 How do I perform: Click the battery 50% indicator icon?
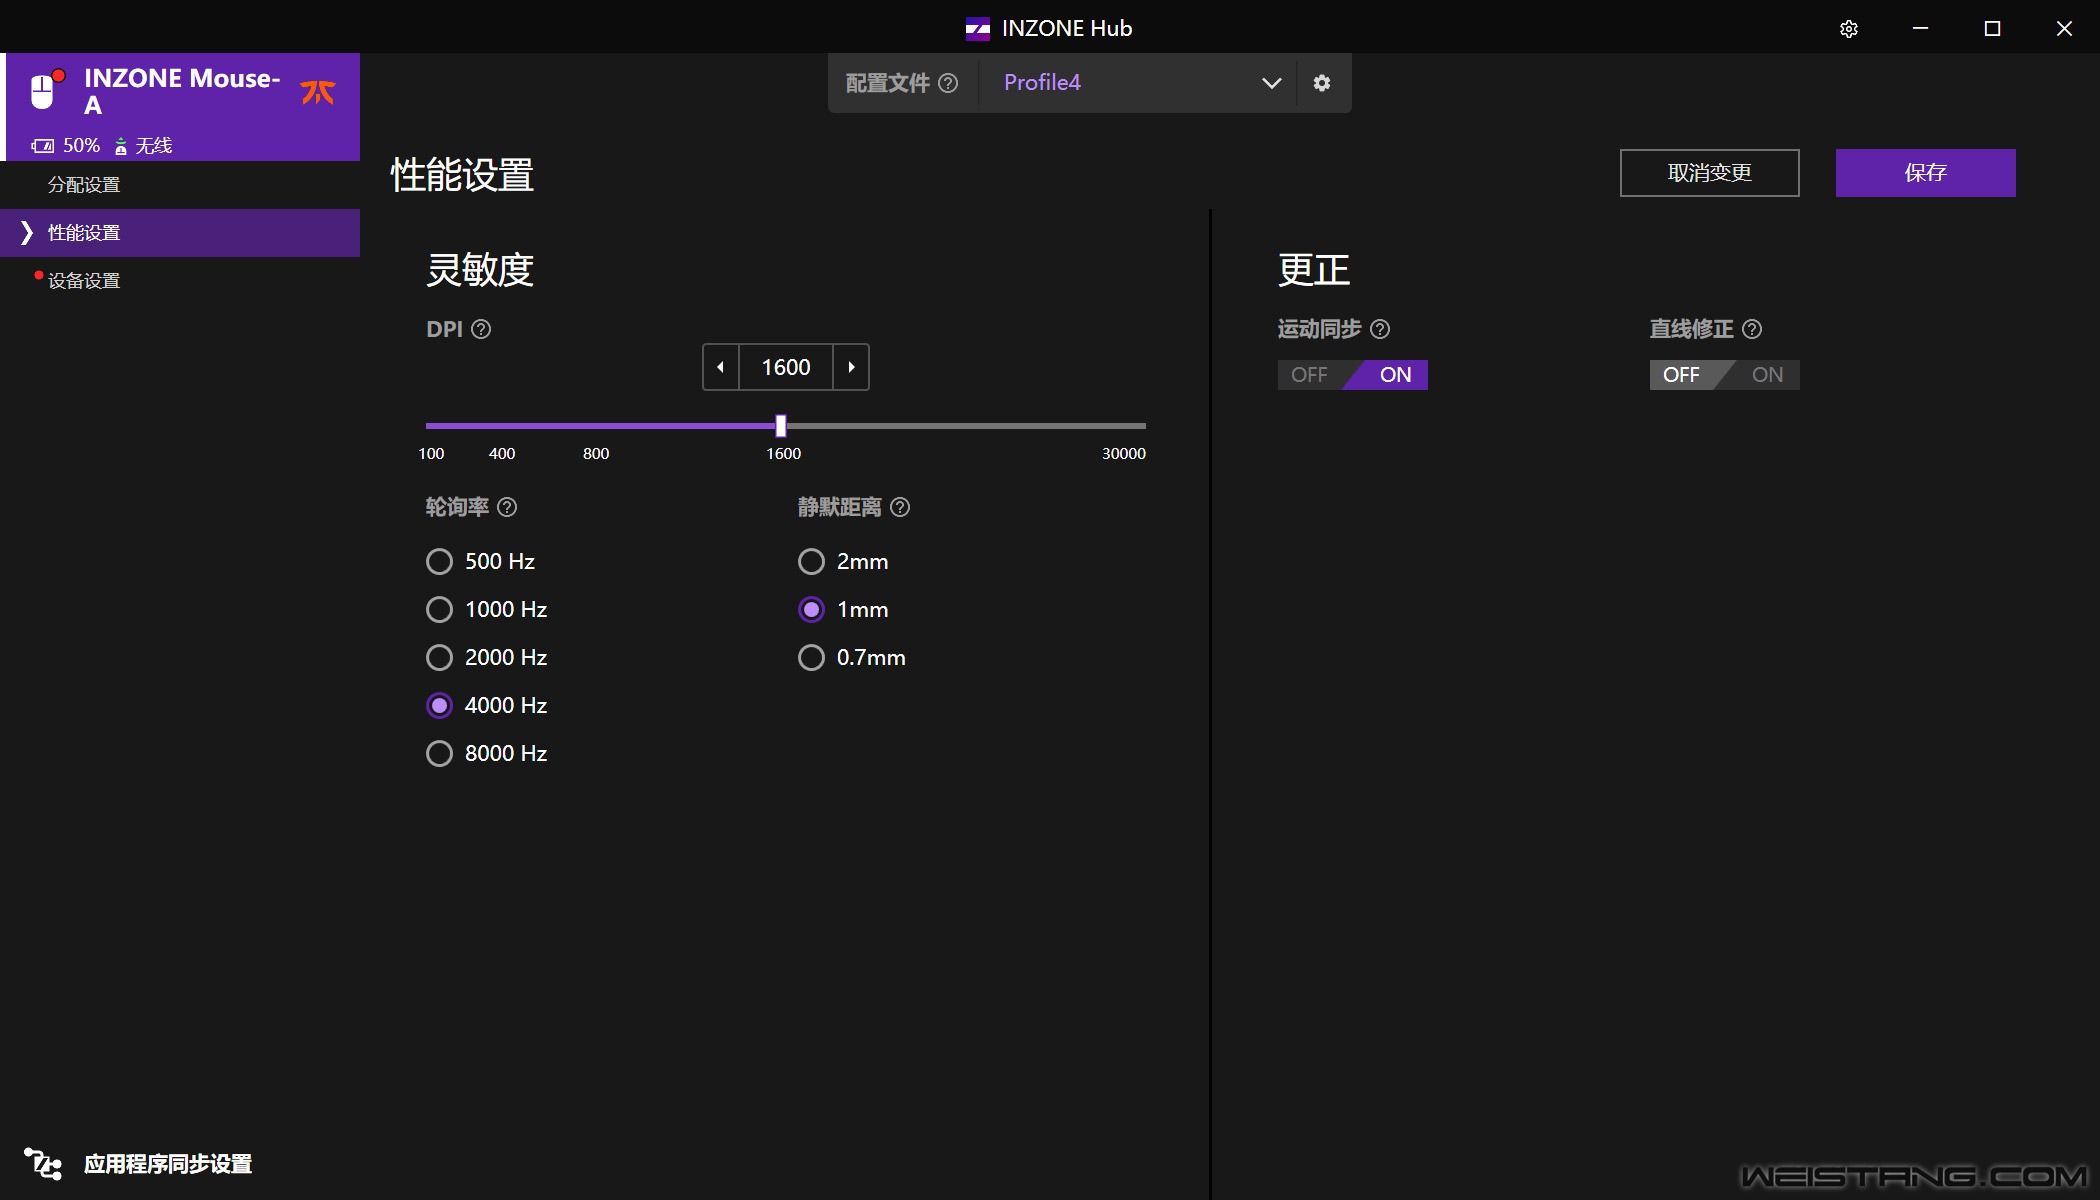(x=42, y=146)
